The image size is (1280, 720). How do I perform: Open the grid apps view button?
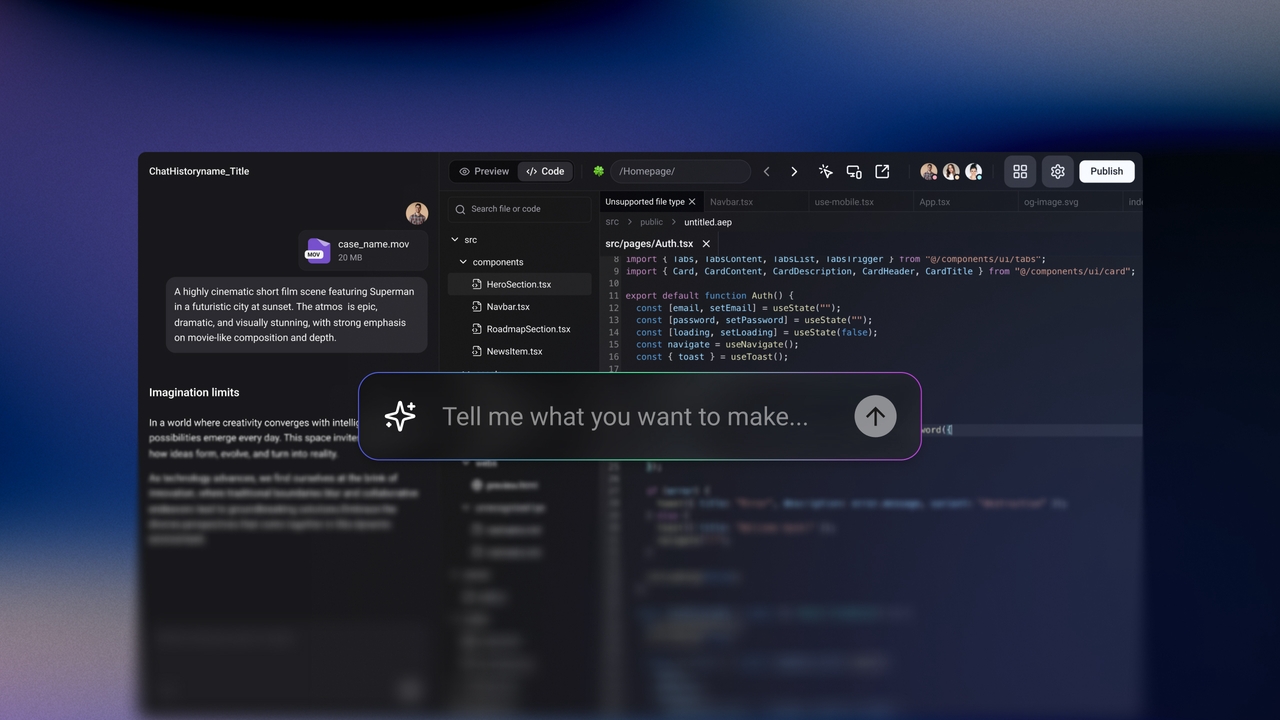(1020, 171)
